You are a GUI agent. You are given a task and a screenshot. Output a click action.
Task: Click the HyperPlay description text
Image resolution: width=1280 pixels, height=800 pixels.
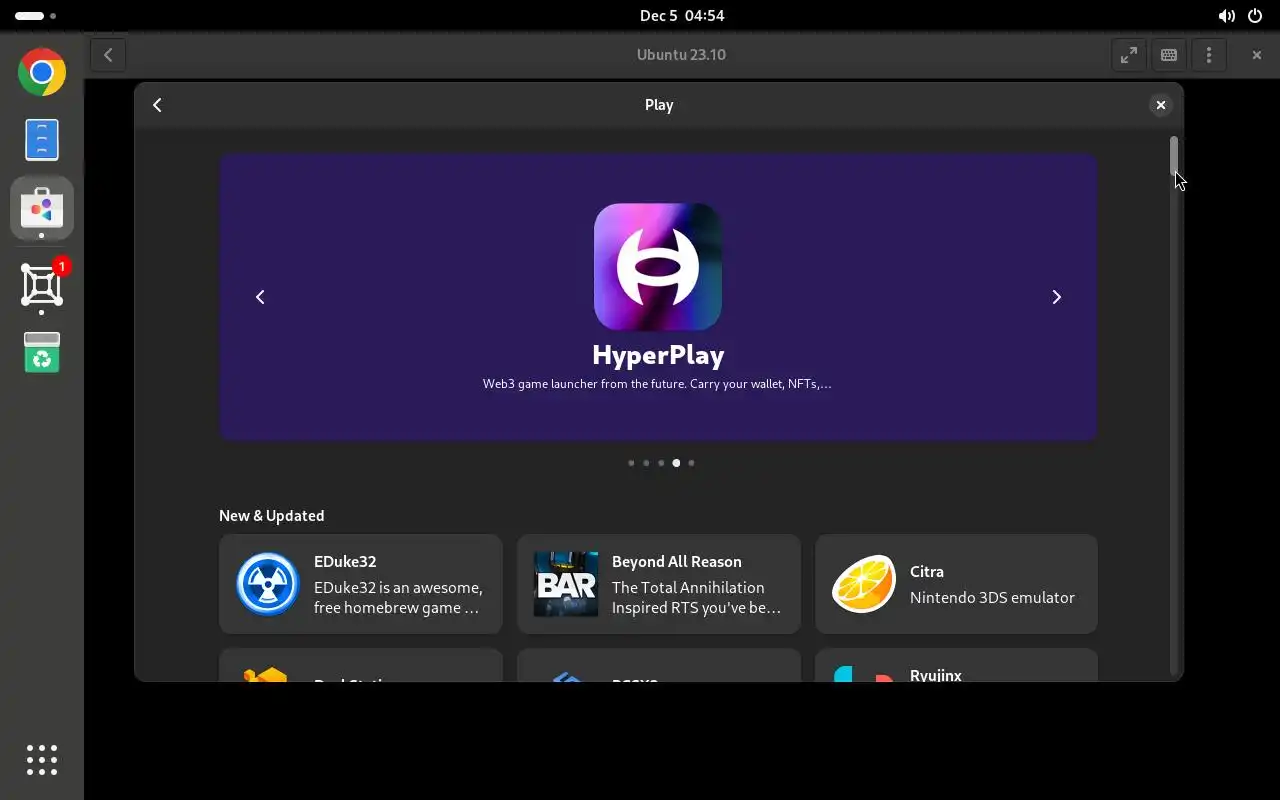tap(657, 384)
